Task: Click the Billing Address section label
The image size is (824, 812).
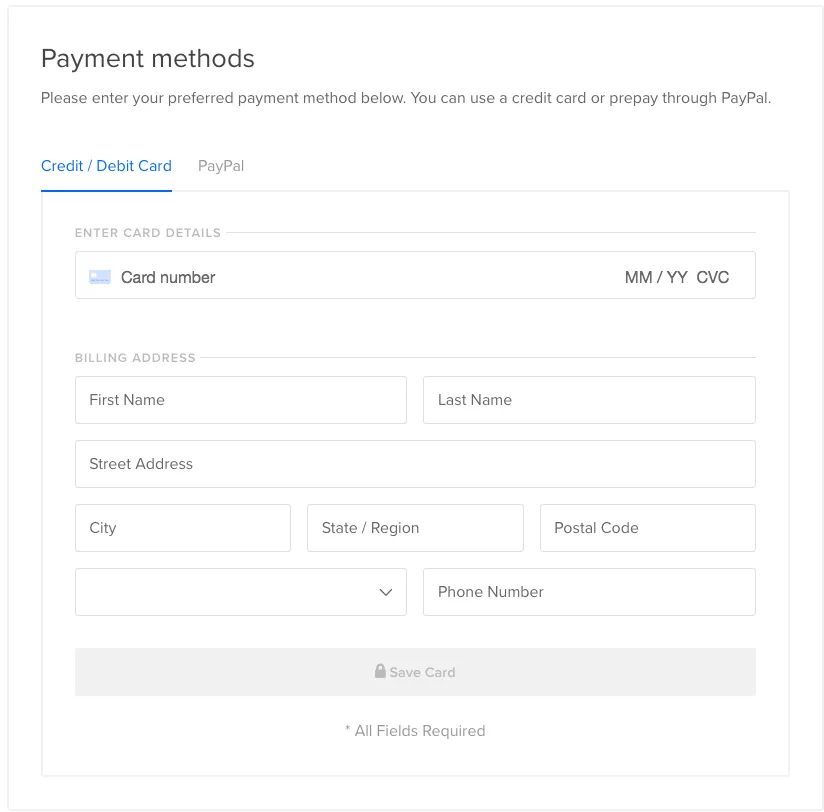Action: (135, 358)
